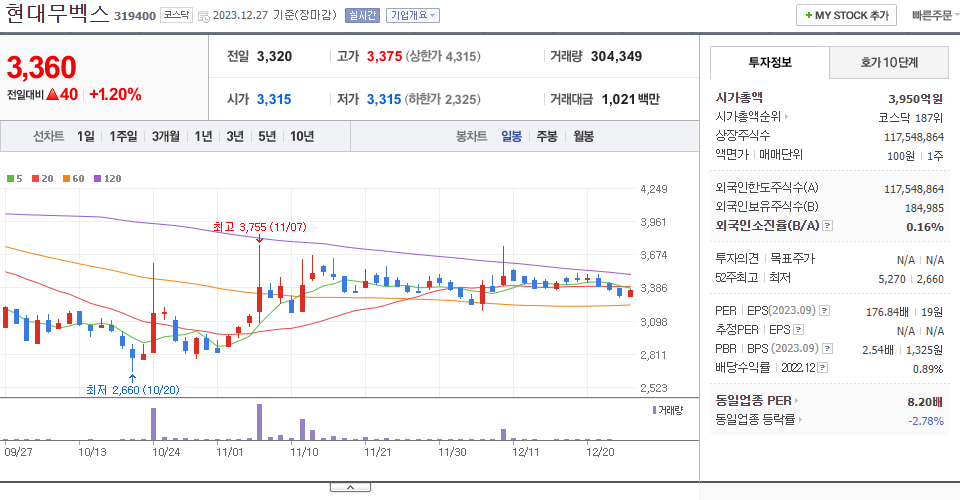Click the calendar clock icon beside the date
960x500 pixels.
coord(204,17)
